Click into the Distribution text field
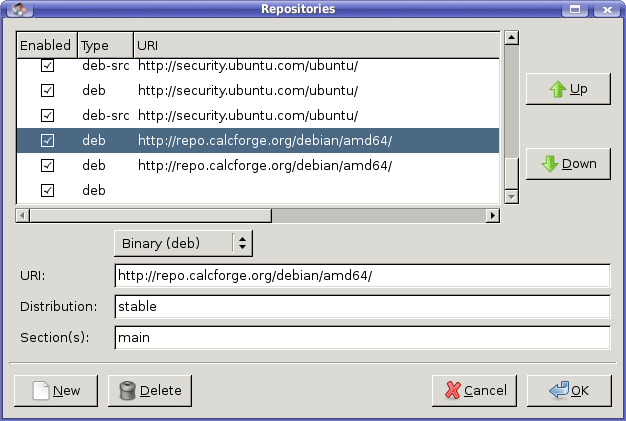This screenshot has width=626, height=421. pyautogui.click(x=362, y=306)
